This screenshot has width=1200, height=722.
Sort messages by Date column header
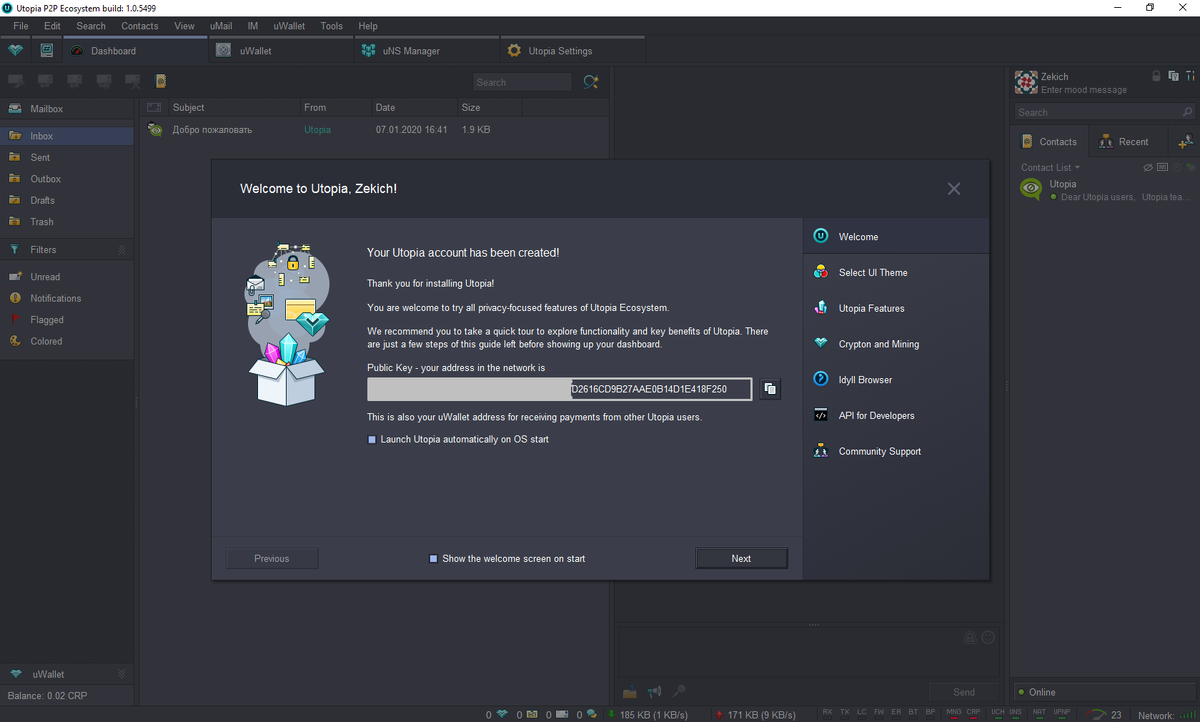[x=413, y=107]
